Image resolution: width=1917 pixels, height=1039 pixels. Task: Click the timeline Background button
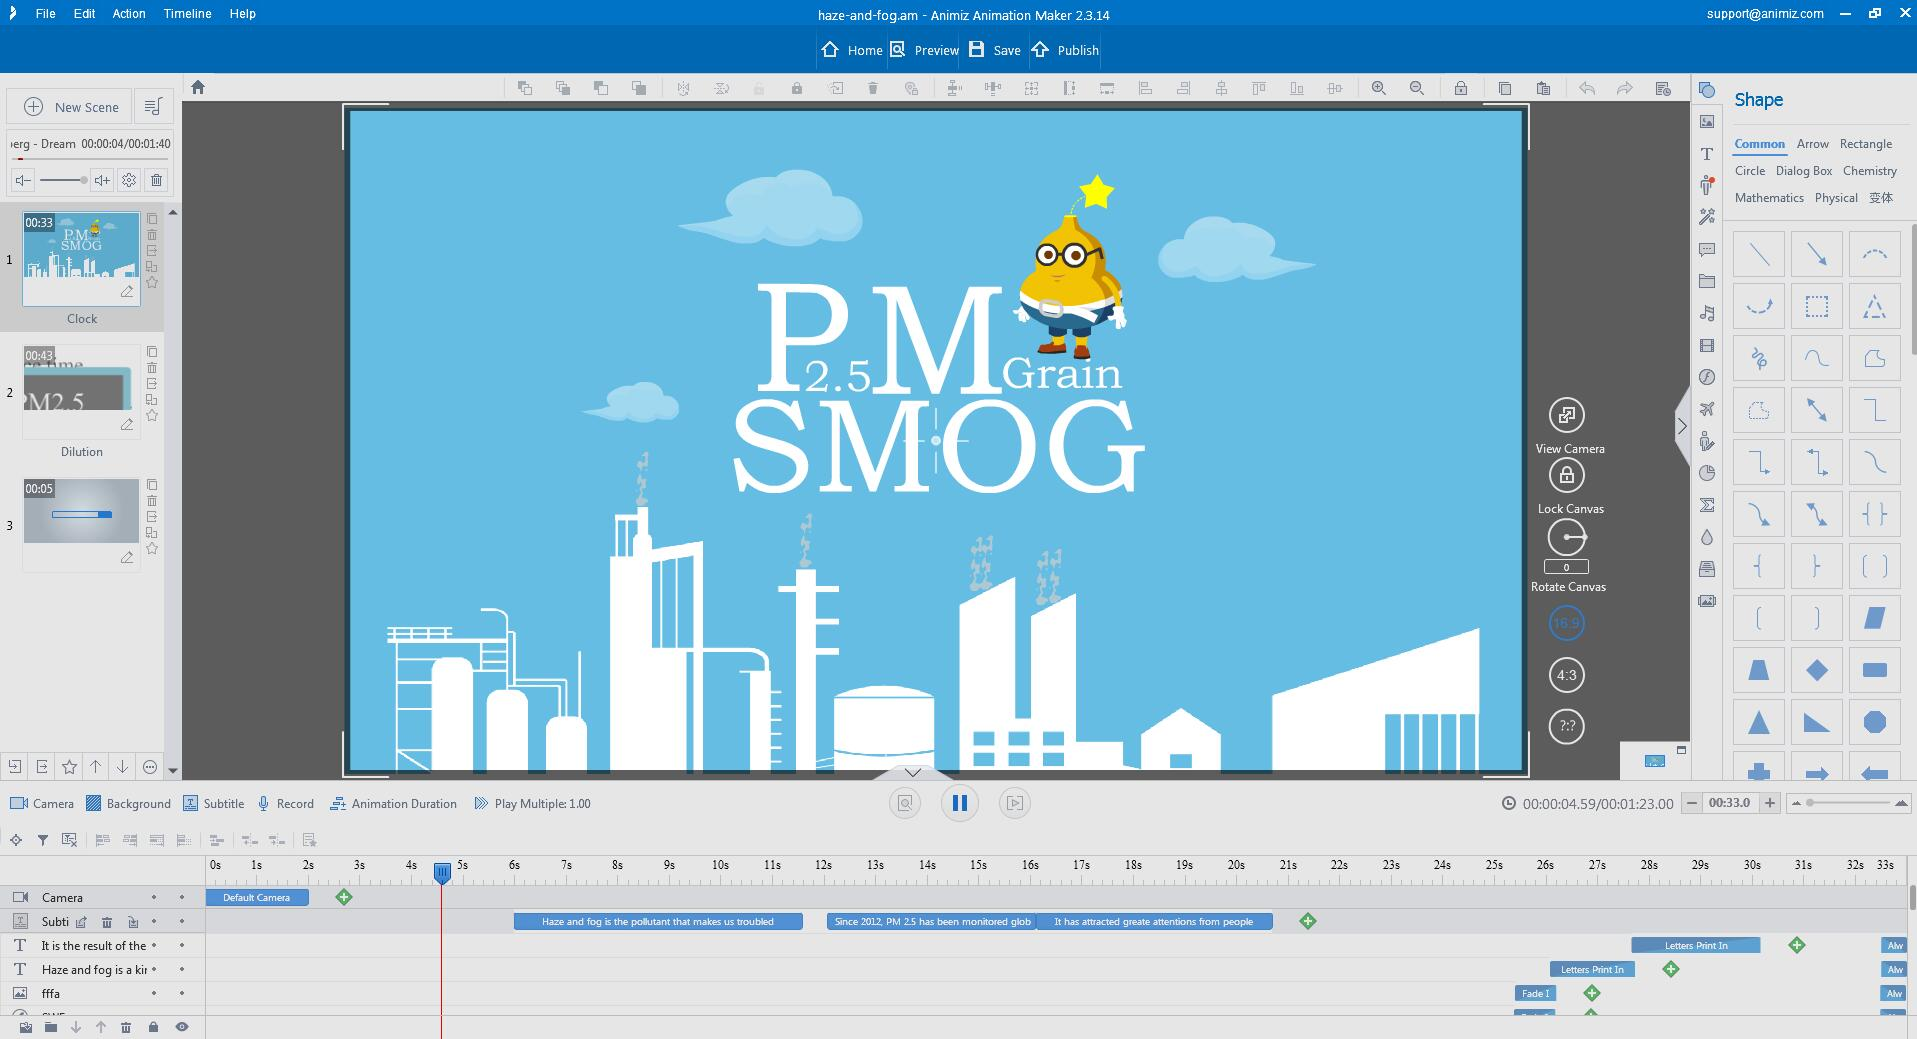click(128, 803)
